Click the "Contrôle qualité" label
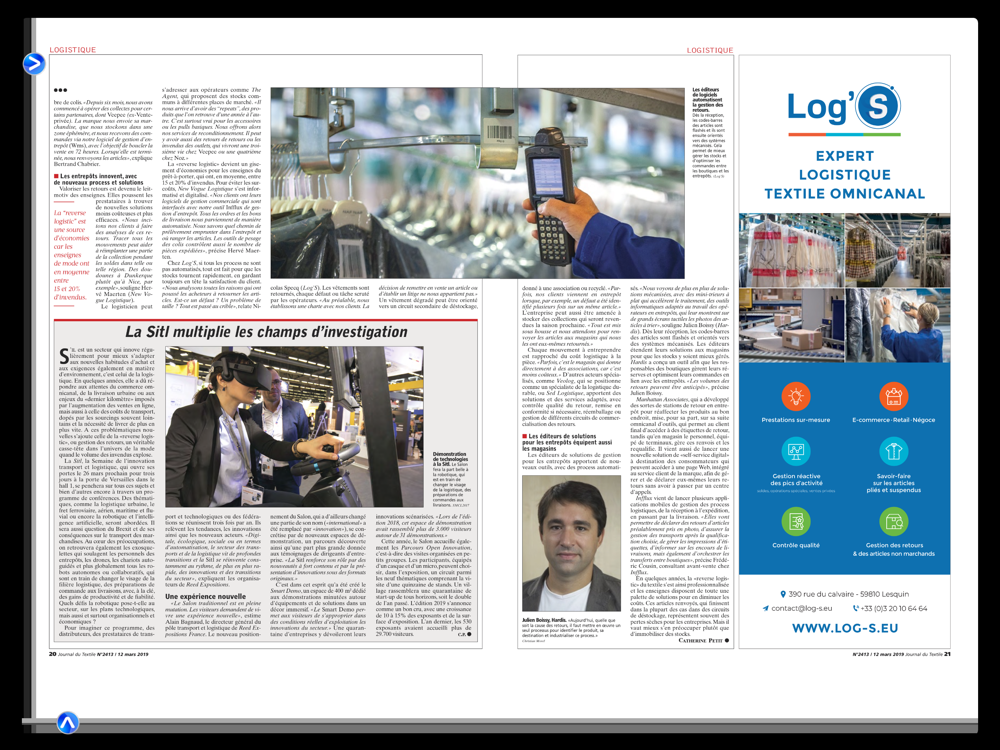Screen dimensions: 1000x750 (x=796, y=545)
